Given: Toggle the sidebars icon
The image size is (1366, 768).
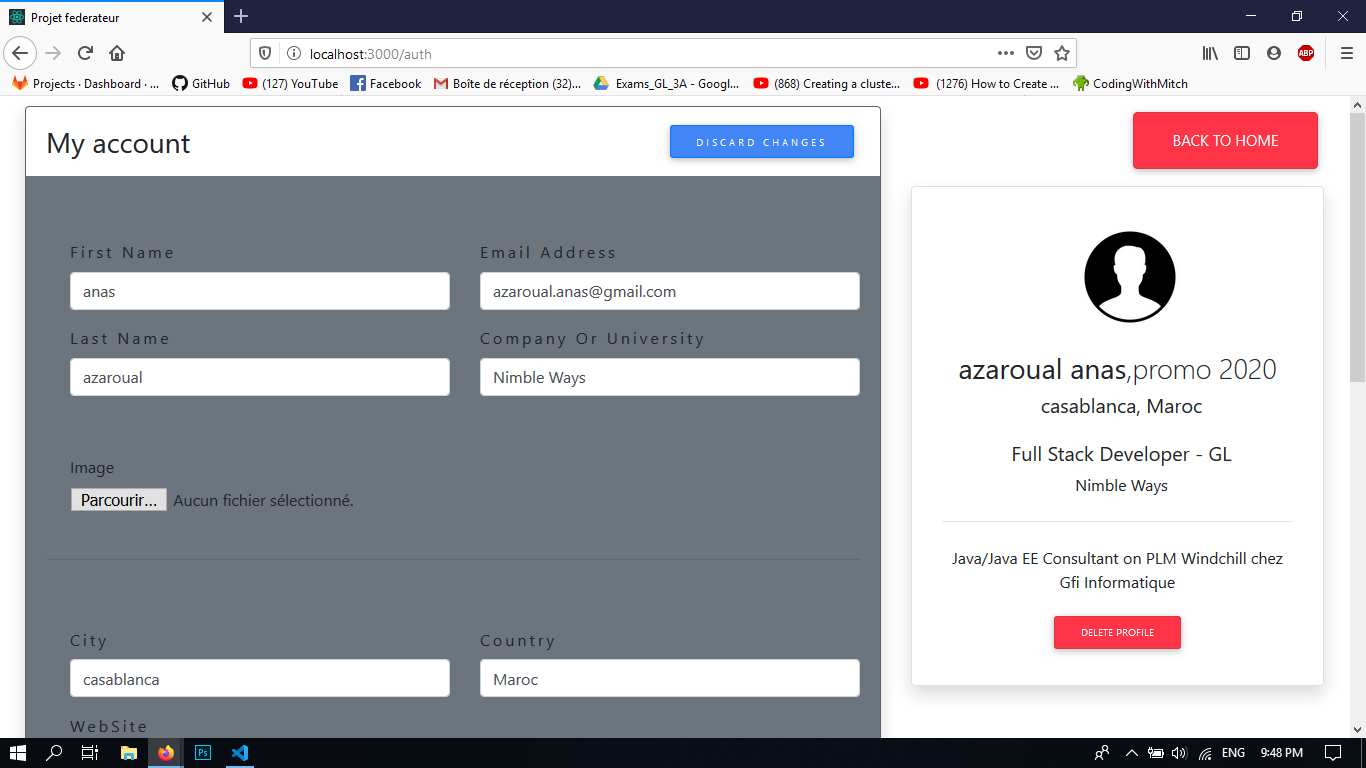Looking at the screenshot, I should pos(1242,53).
